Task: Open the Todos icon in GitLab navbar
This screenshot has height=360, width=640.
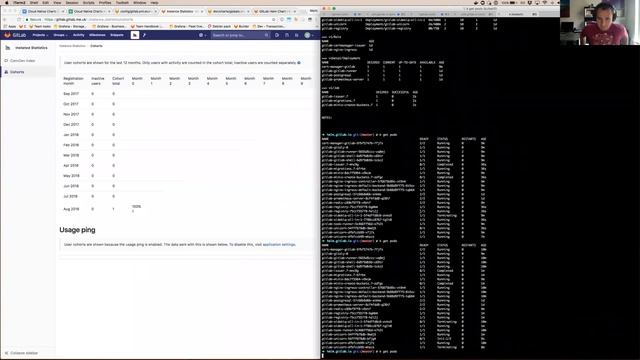Action: pyautogui.click(x=297, y=35)
